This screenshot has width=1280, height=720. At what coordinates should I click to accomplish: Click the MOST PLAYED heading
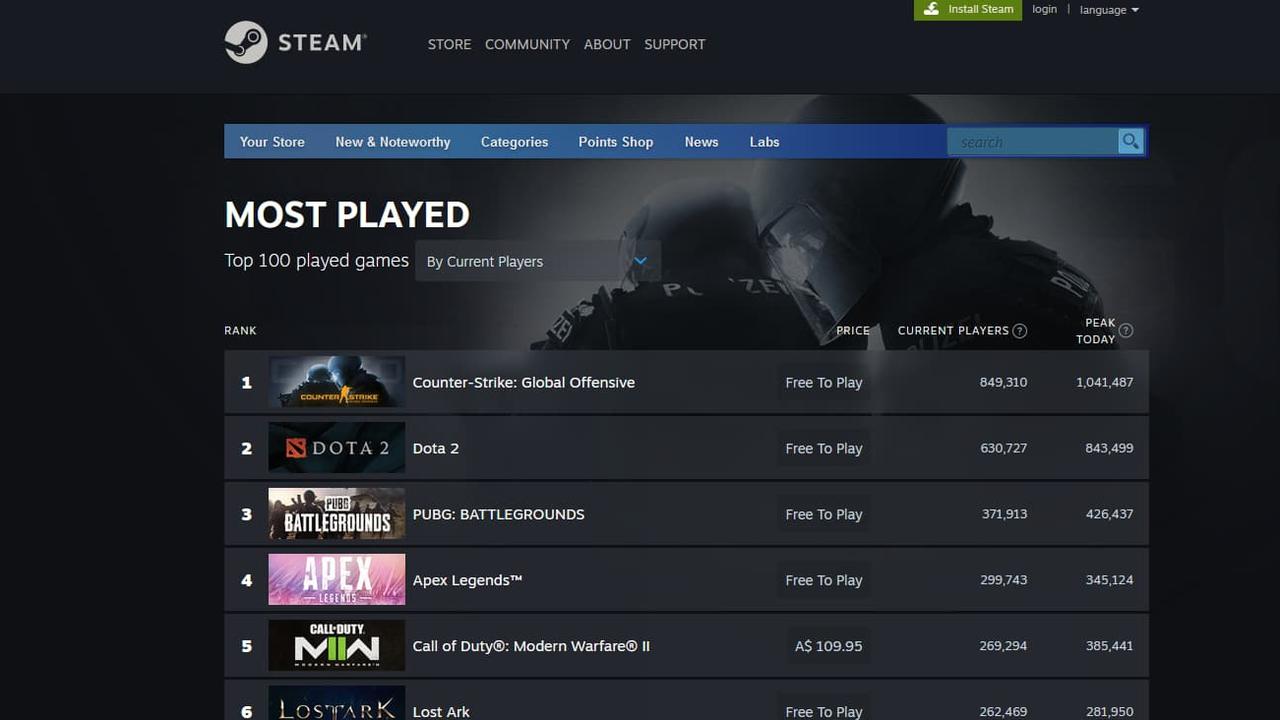(347, 215)
